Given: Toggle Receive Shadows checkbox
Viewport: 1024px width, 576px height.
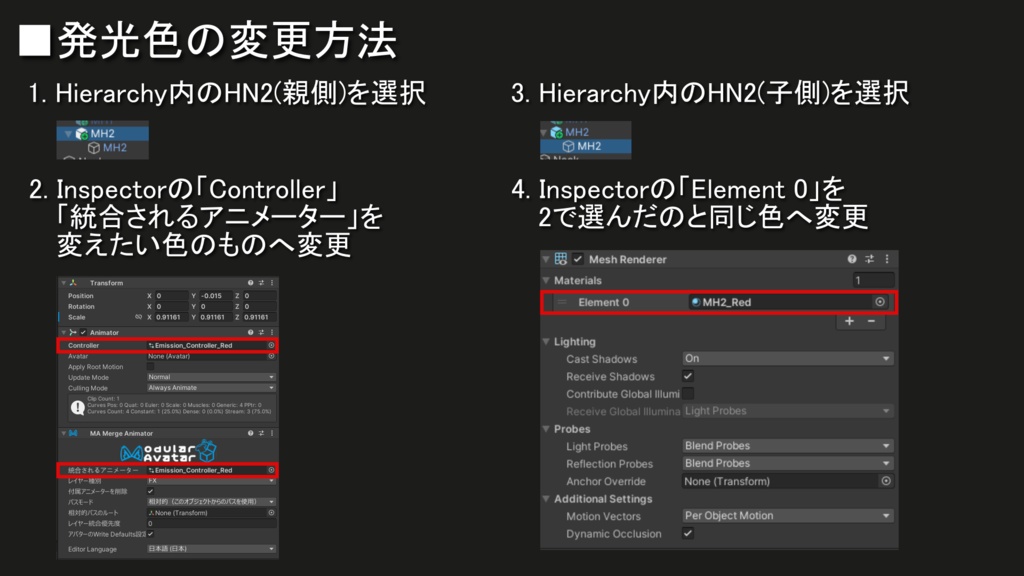Looking at the screenshot, I should click(688, 376).
